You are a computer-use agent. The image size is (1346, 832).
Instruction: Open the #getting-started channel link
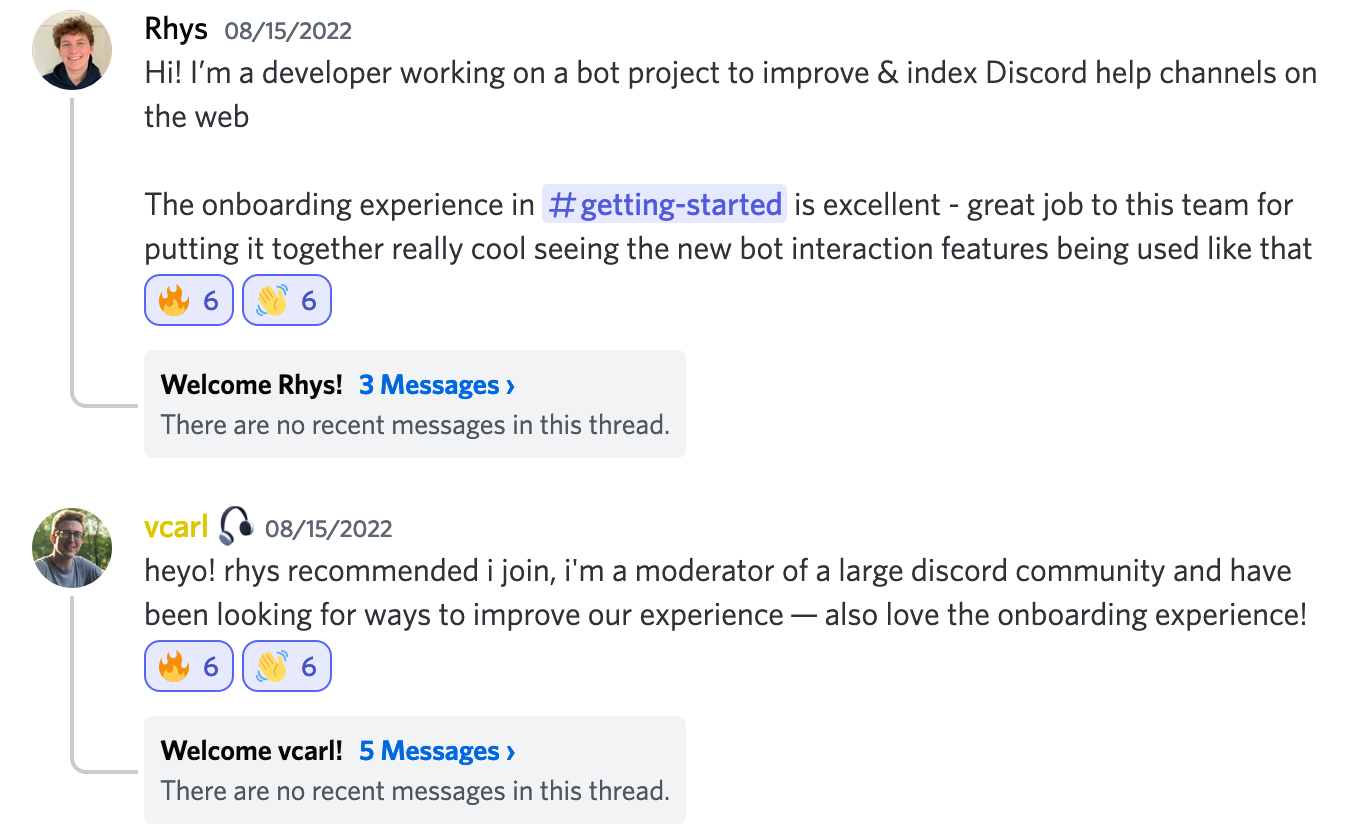(663, 204)
